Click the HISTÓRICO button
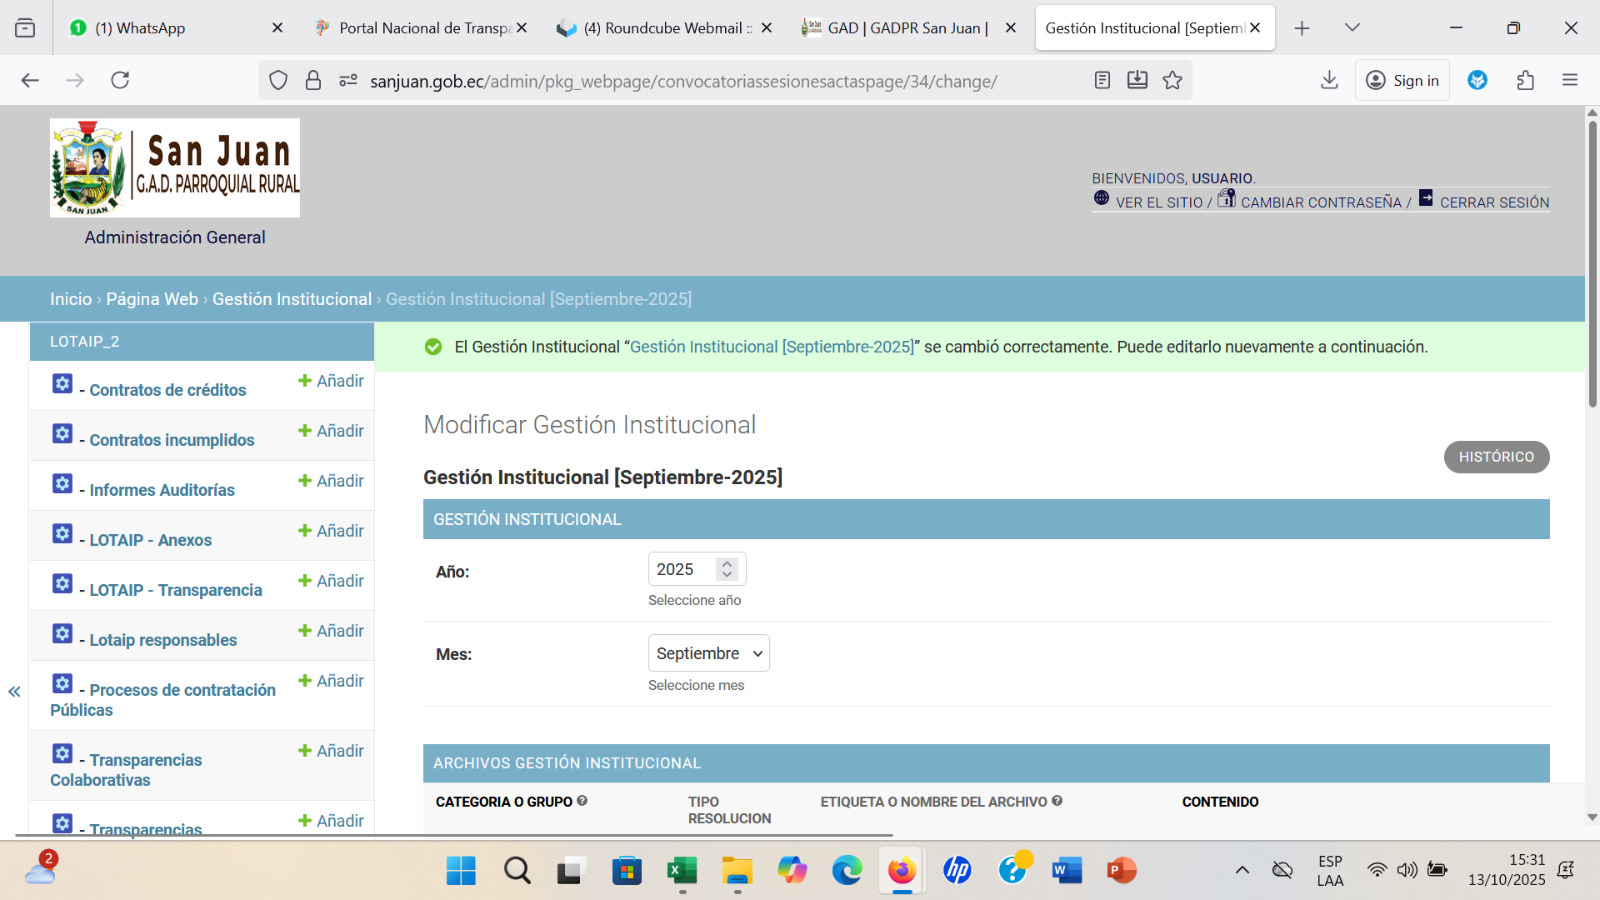 coord(1496,457)
